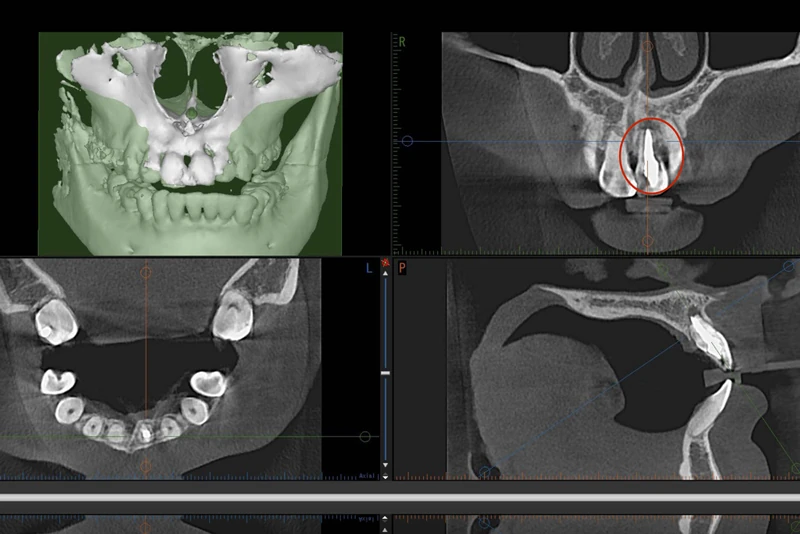Select the bottom orange crosshair handle in coronal view
Image resolution: width=800 pixels, height=534 pixels.
(647, 240)
